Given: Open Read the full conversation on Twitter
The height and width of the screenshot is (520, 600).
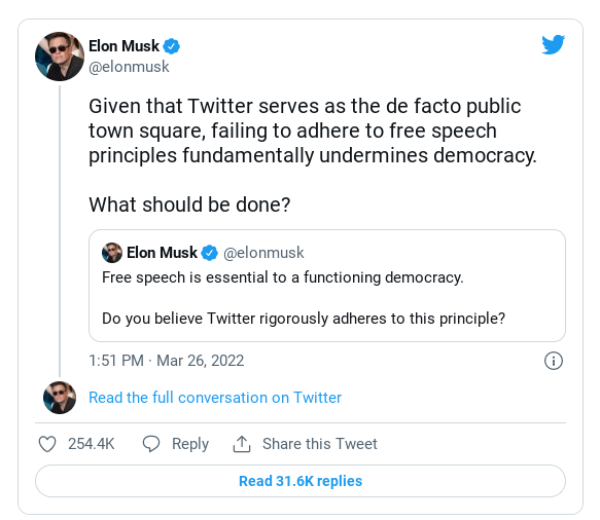Looking at the screenshot, I should tap(215, 398).
